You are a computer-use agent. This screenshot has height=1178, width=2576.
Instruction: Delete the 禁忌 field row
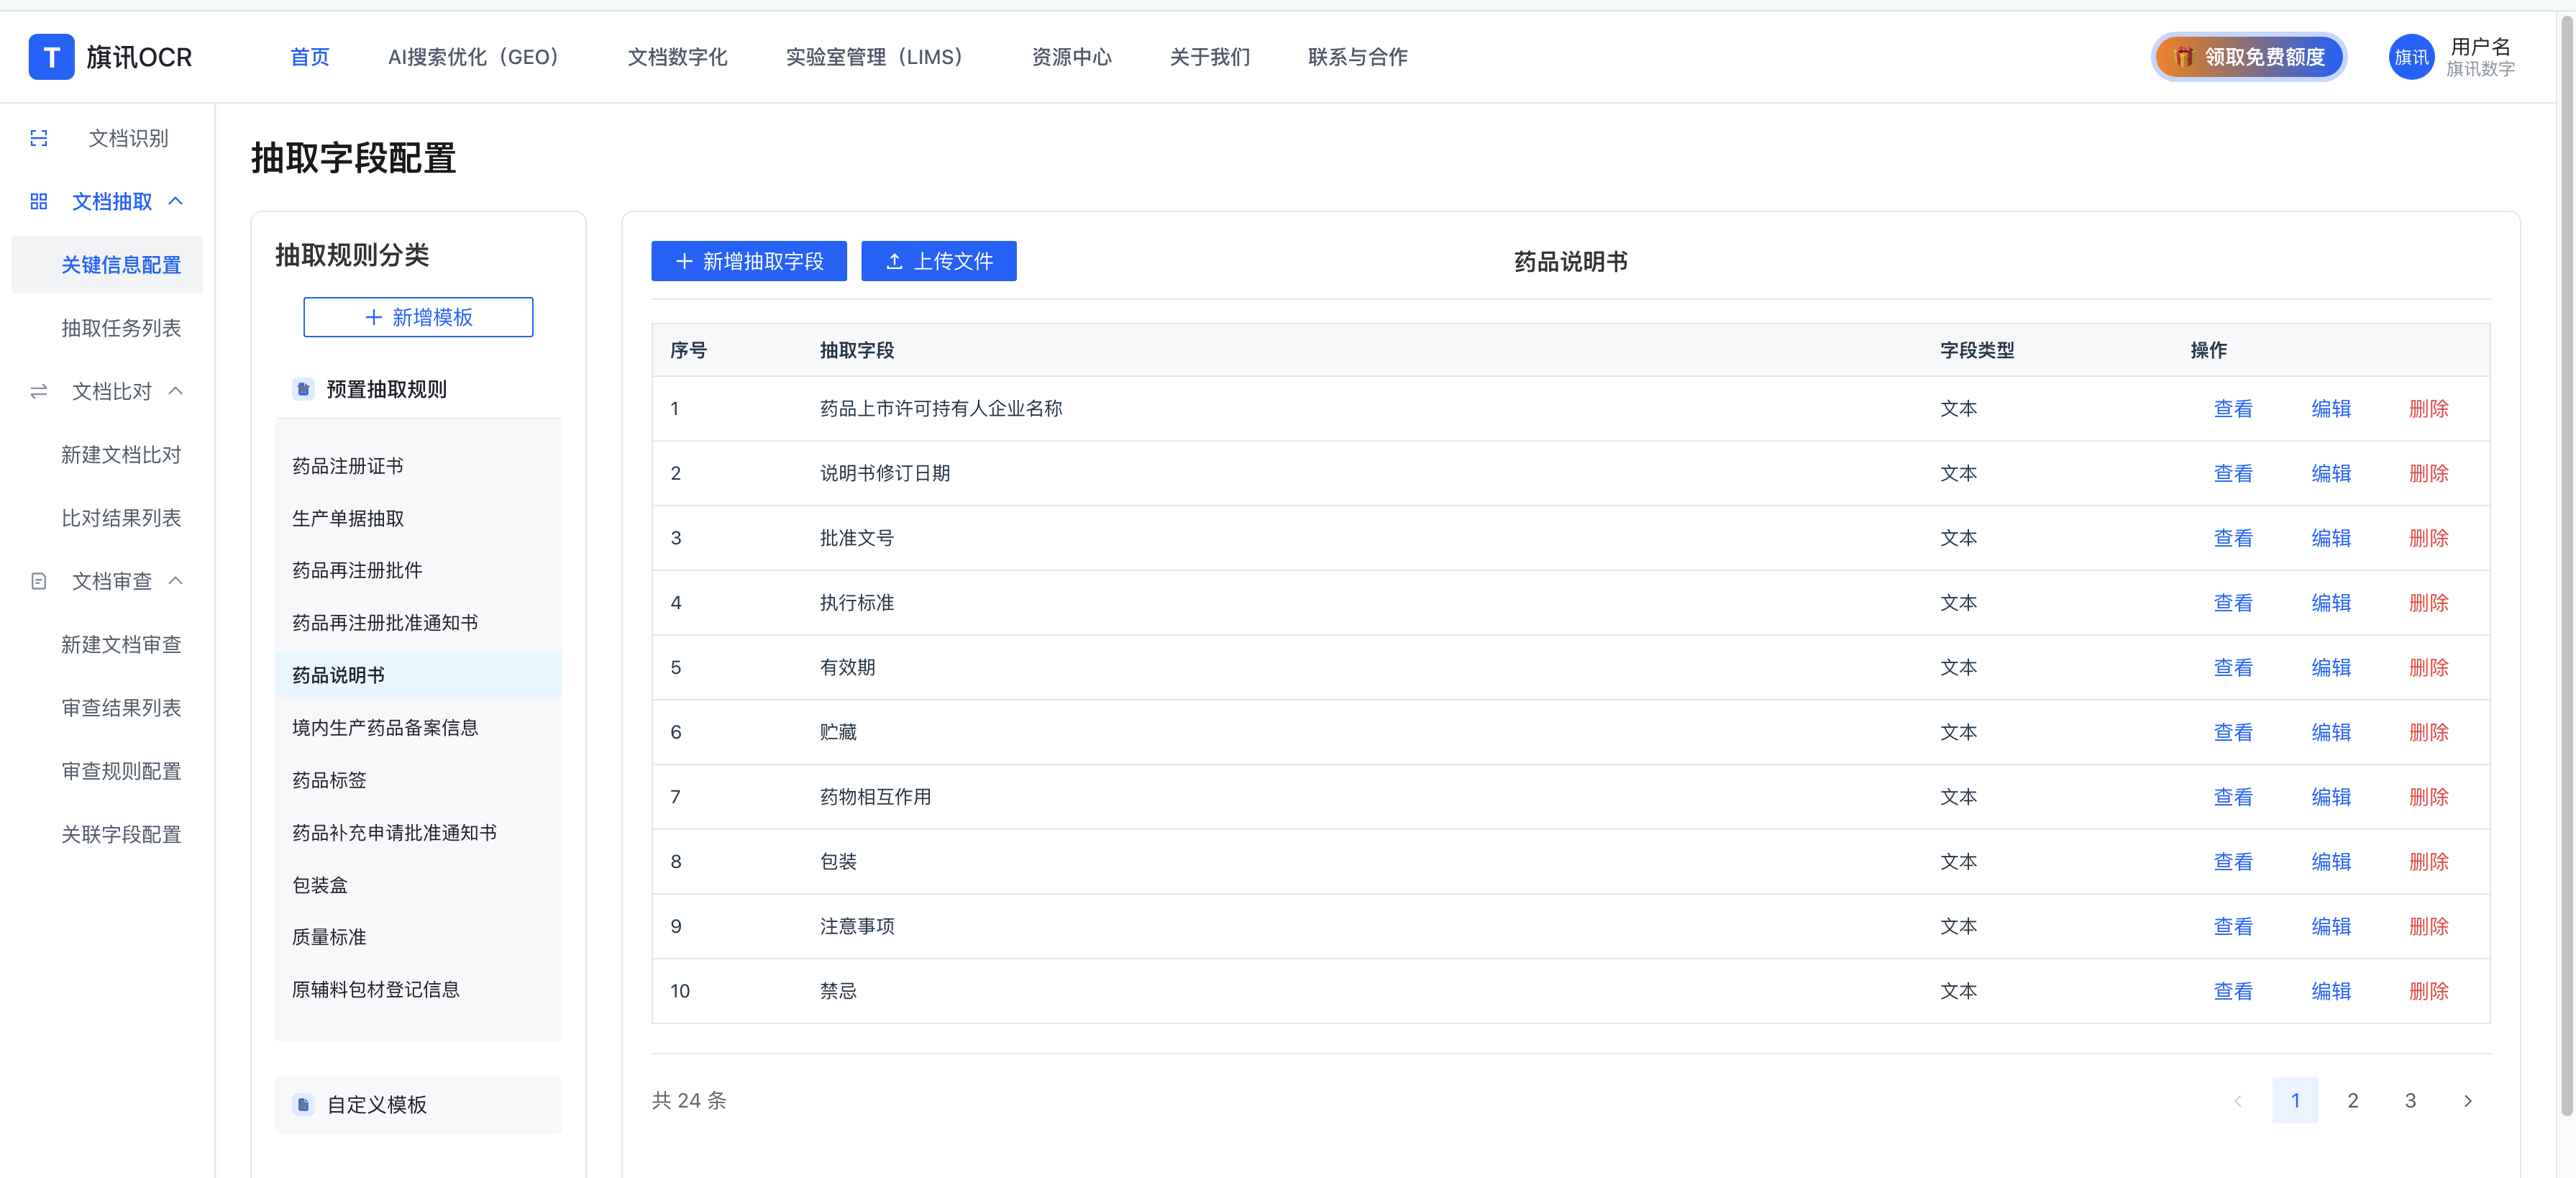click(2428, 991)
